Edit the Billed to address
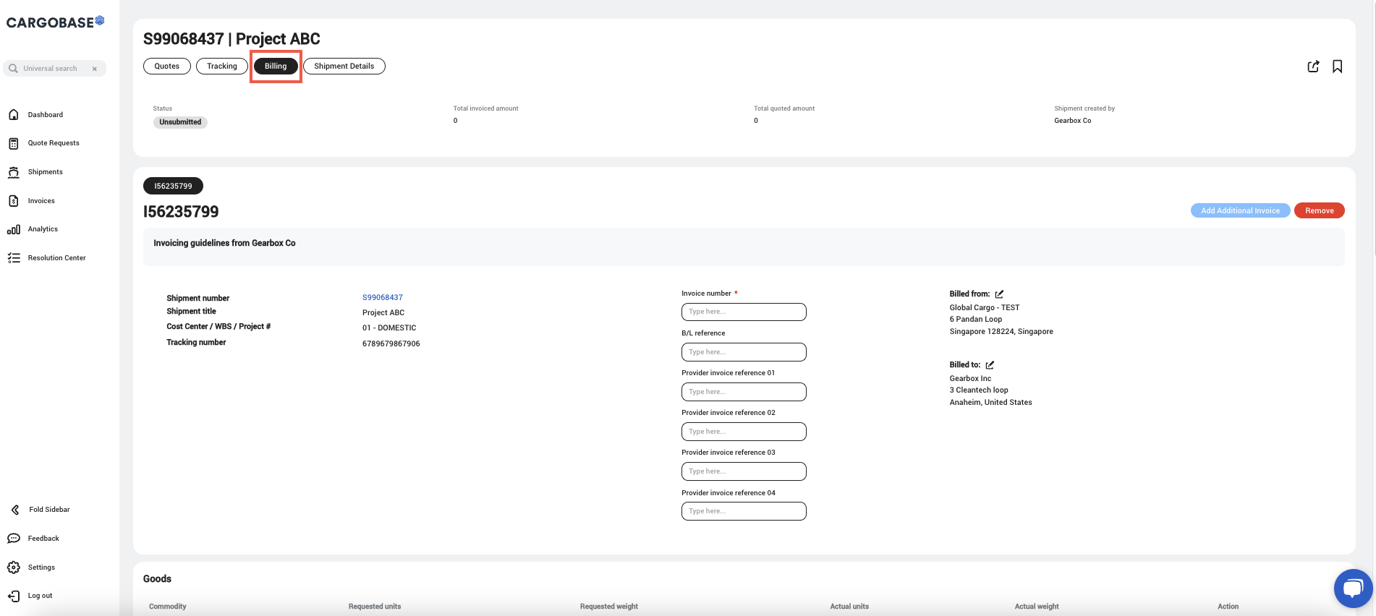1376x616 pixels. 988,364
